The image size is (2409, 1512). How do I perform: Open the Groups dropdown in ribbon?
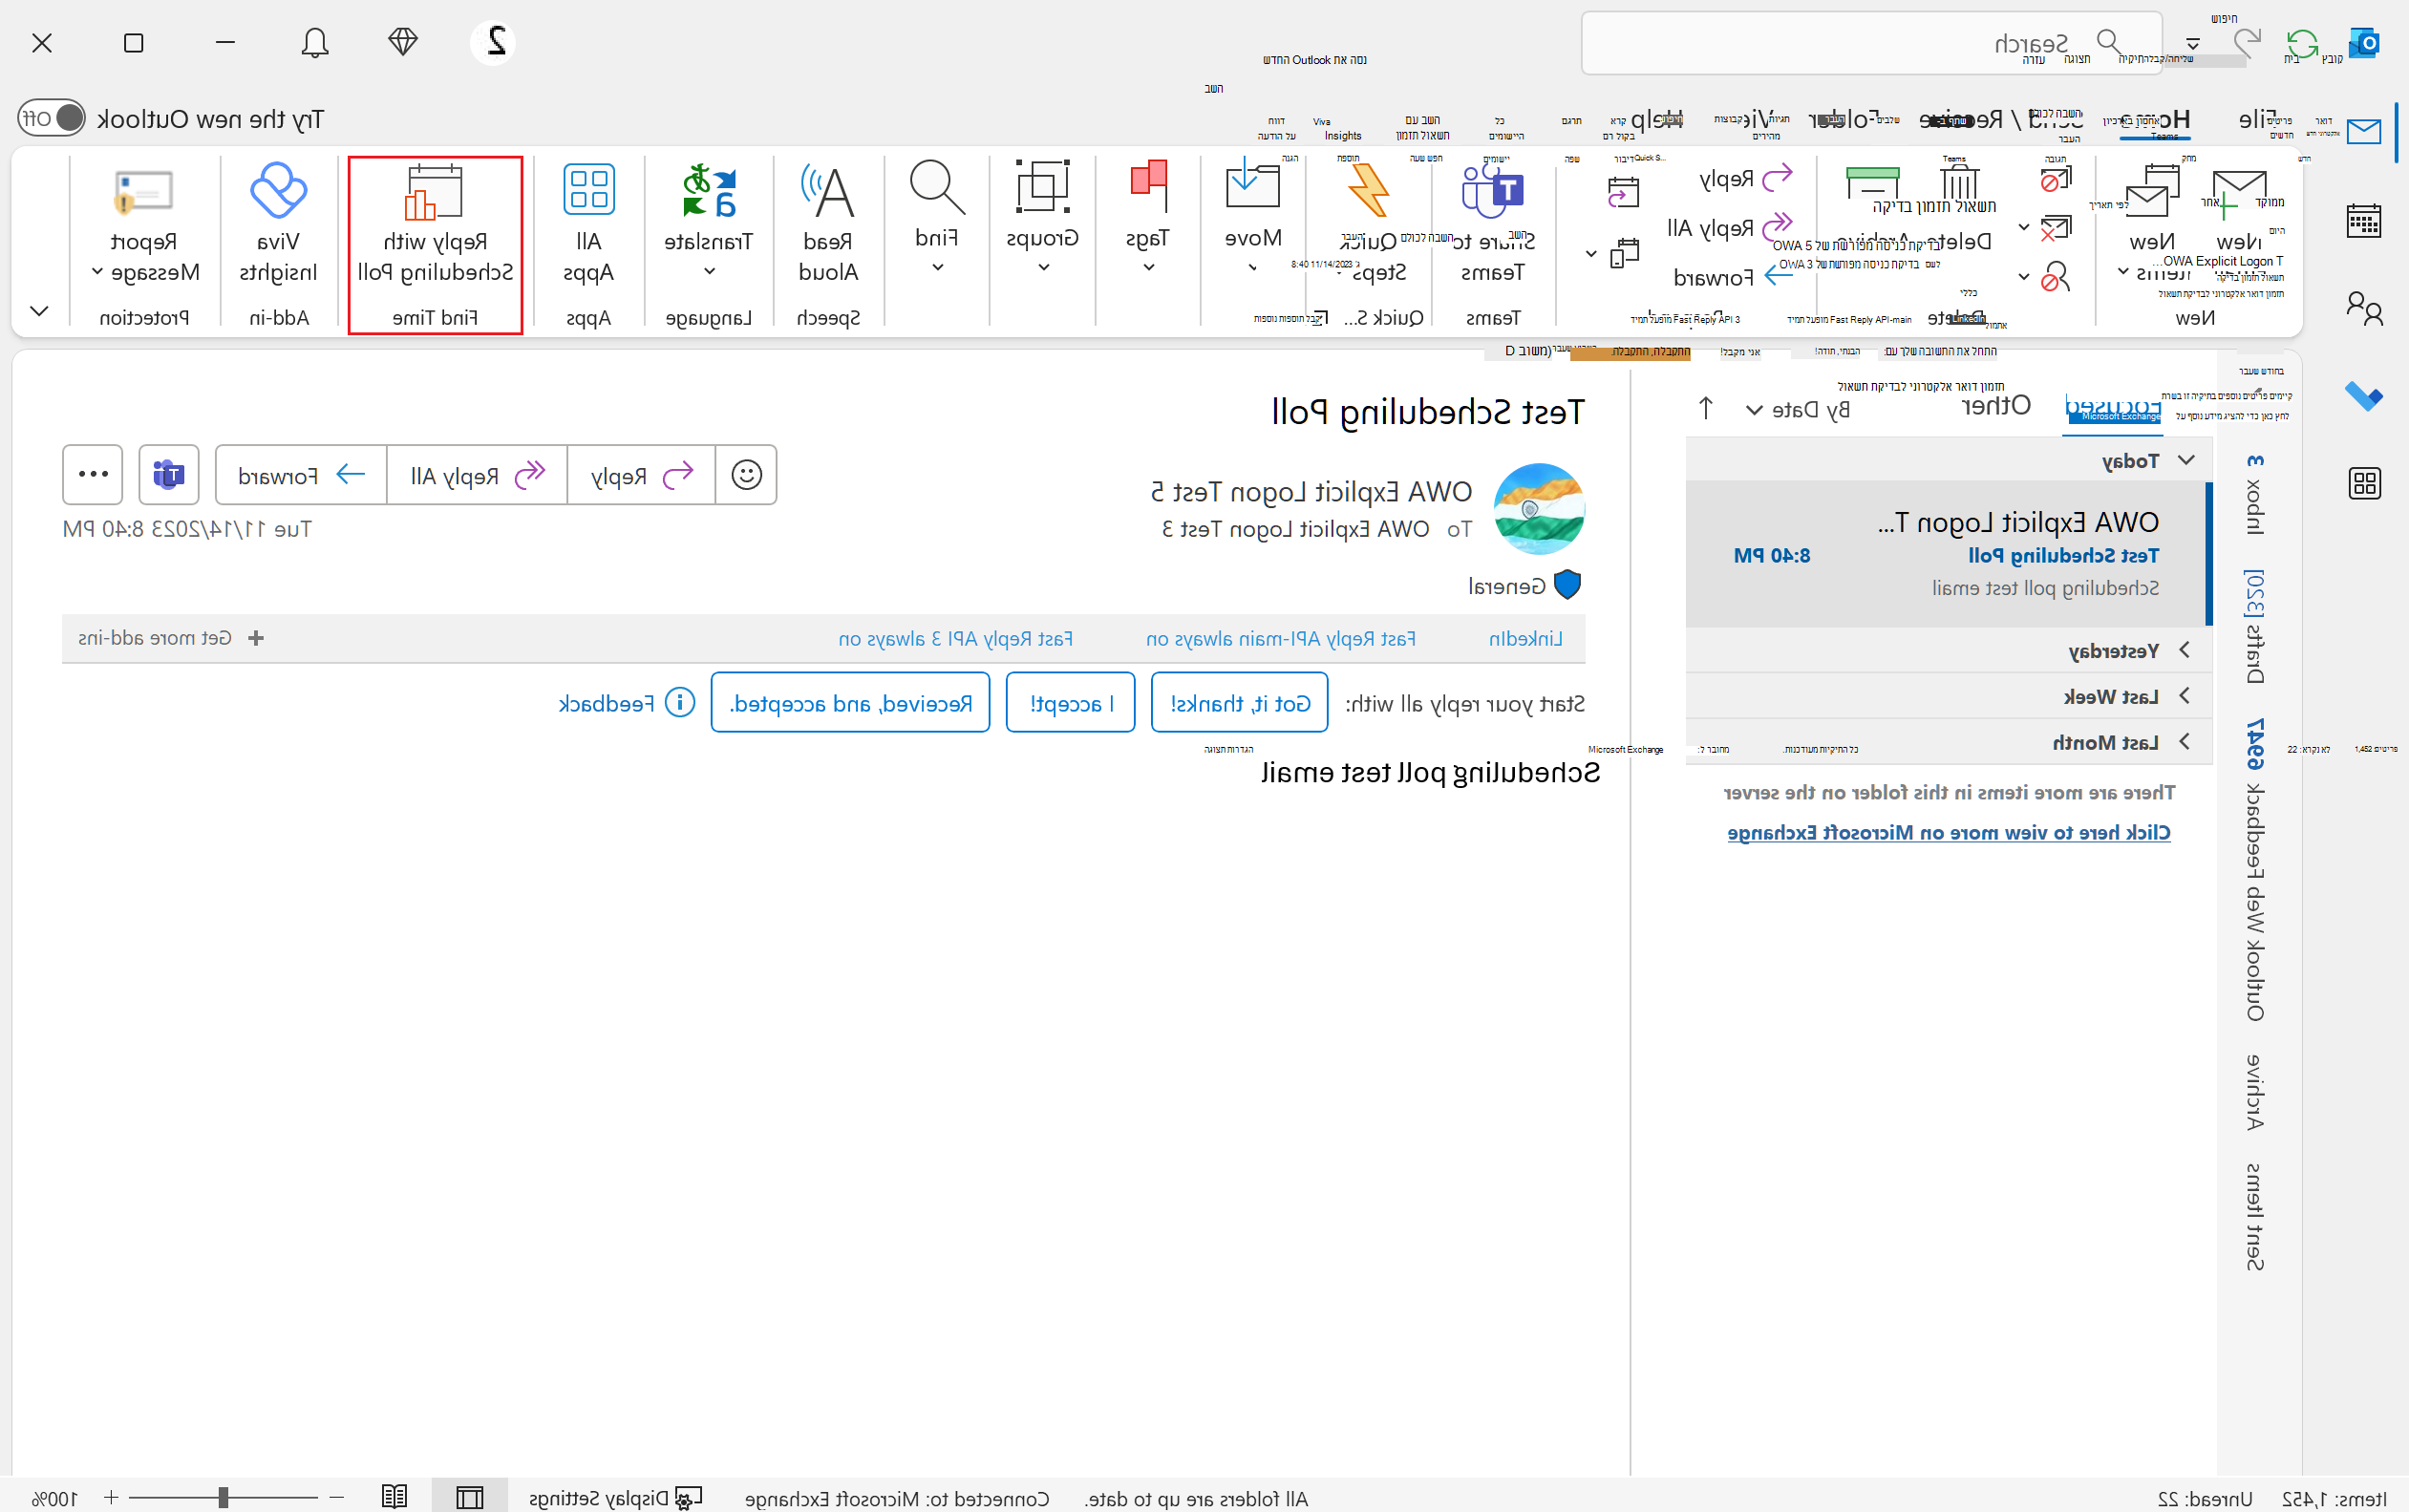pyautogui.click(x=1043, y=218)
